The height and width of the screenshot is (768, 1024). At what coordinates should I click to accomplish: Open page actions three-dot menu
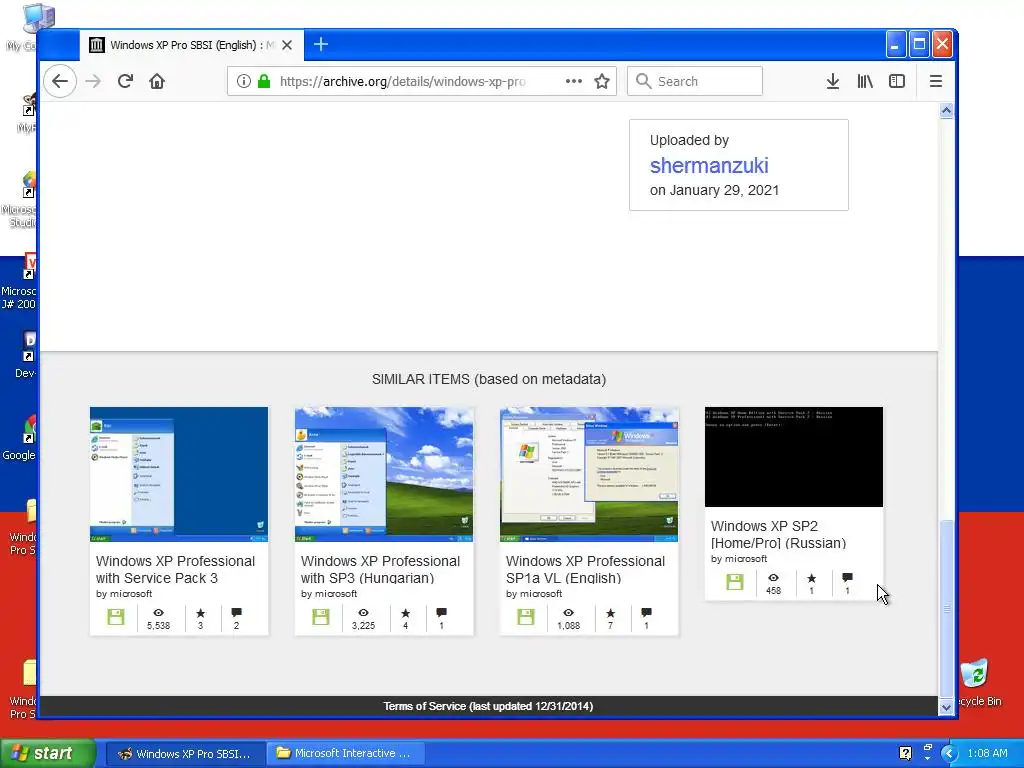573,81
